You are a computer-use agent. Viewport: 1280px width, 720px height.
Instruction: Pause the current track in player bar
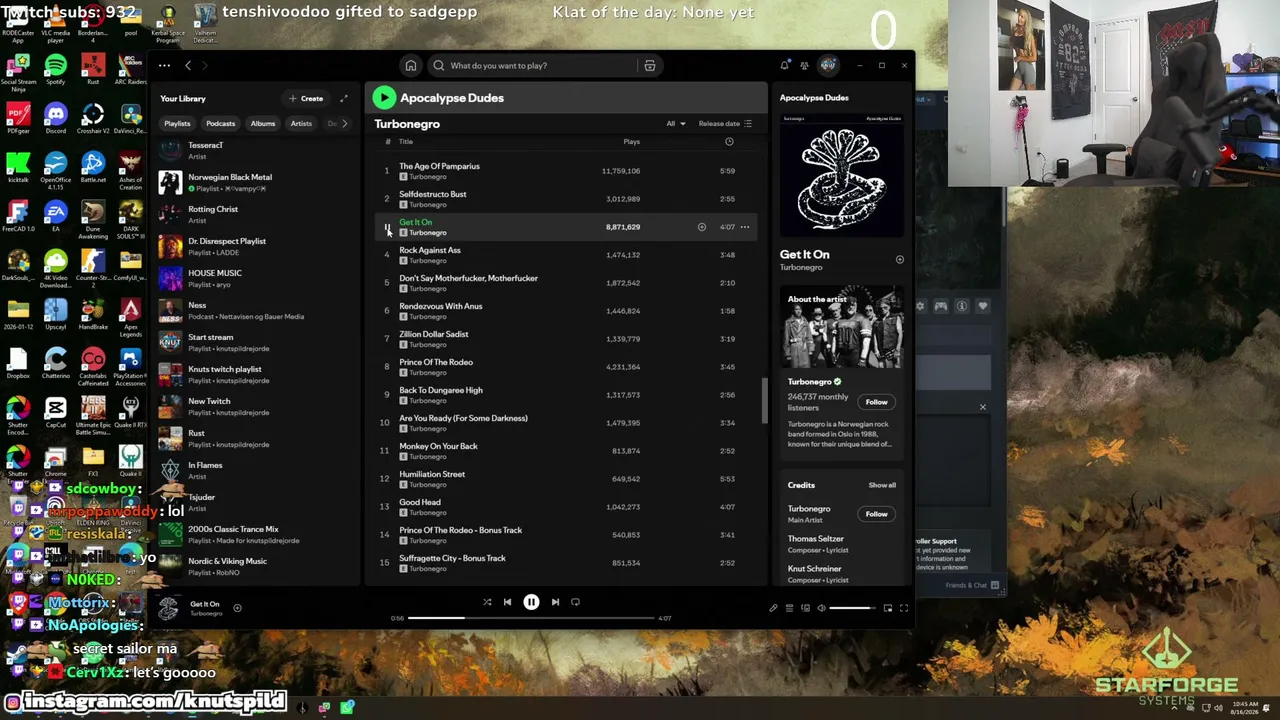pyautogui.click(x=531, y=602)
